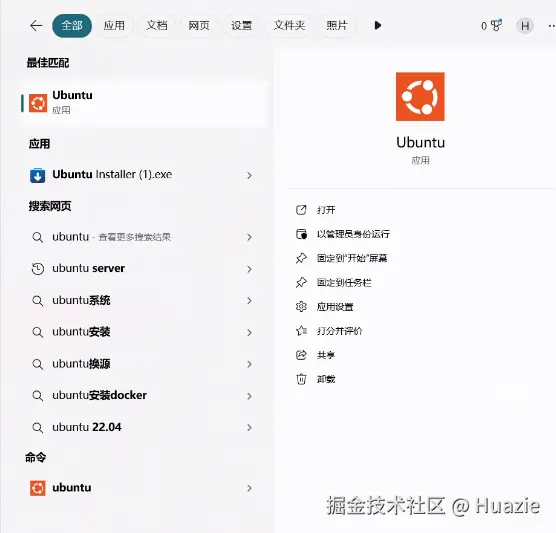The width and height of the screenshot is (556, 533).
Task: Click the trash icon beside 卸载
Action: coord(301,379)
